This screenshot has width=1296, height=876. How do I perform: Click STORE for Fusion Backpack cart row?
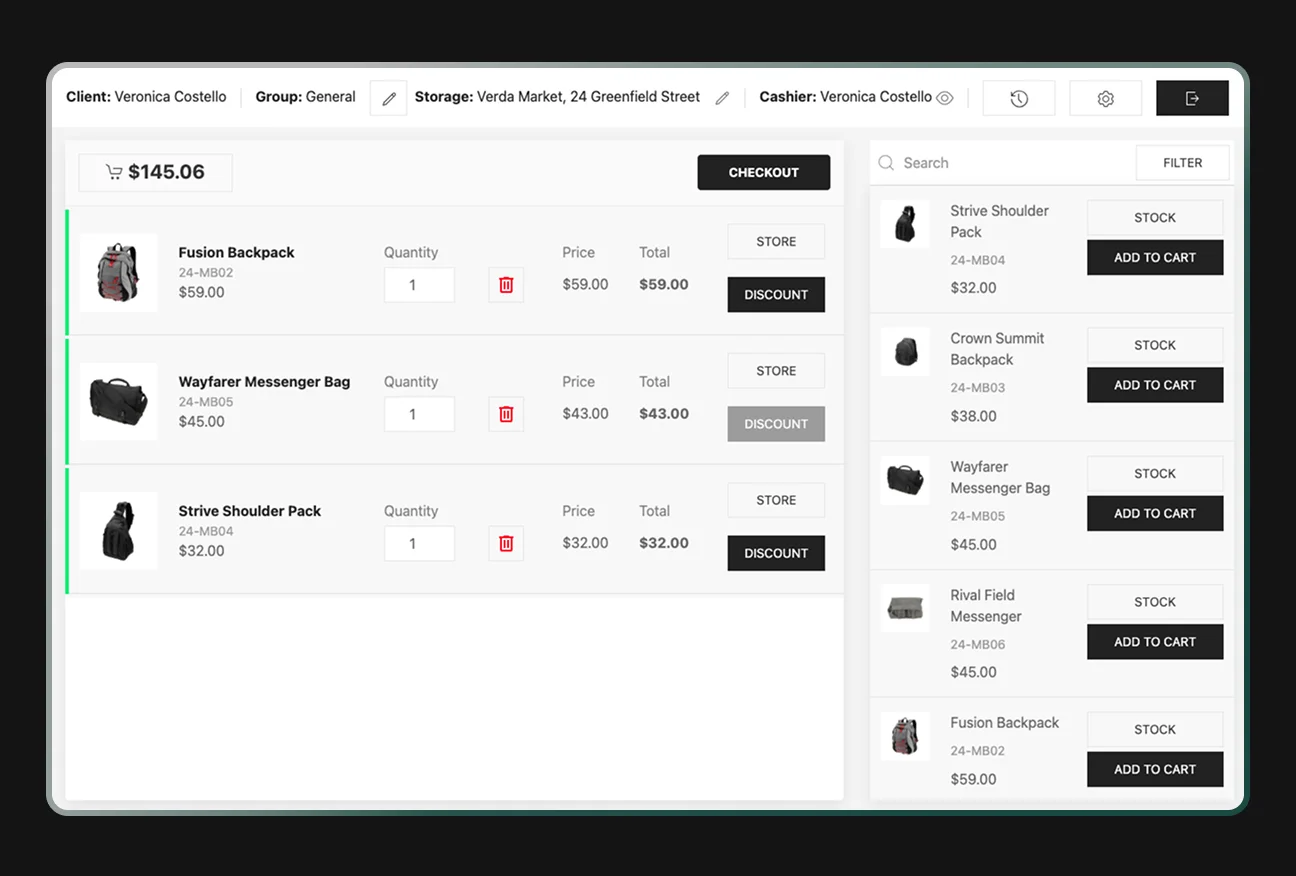tap(776, 241)
